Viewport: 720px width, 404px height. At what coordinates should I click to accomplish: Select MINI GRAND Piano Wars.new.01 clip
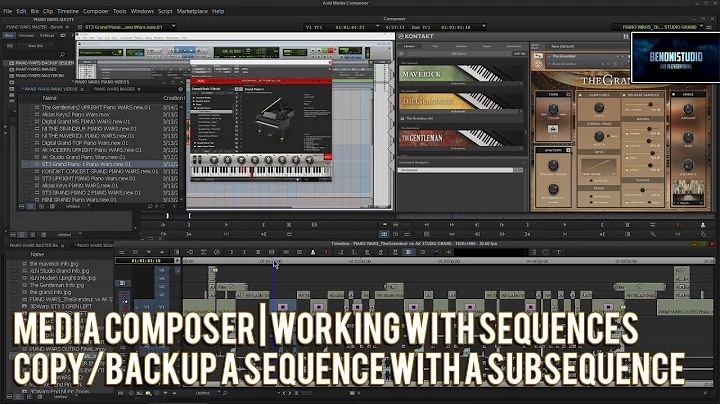click(79, 200)
